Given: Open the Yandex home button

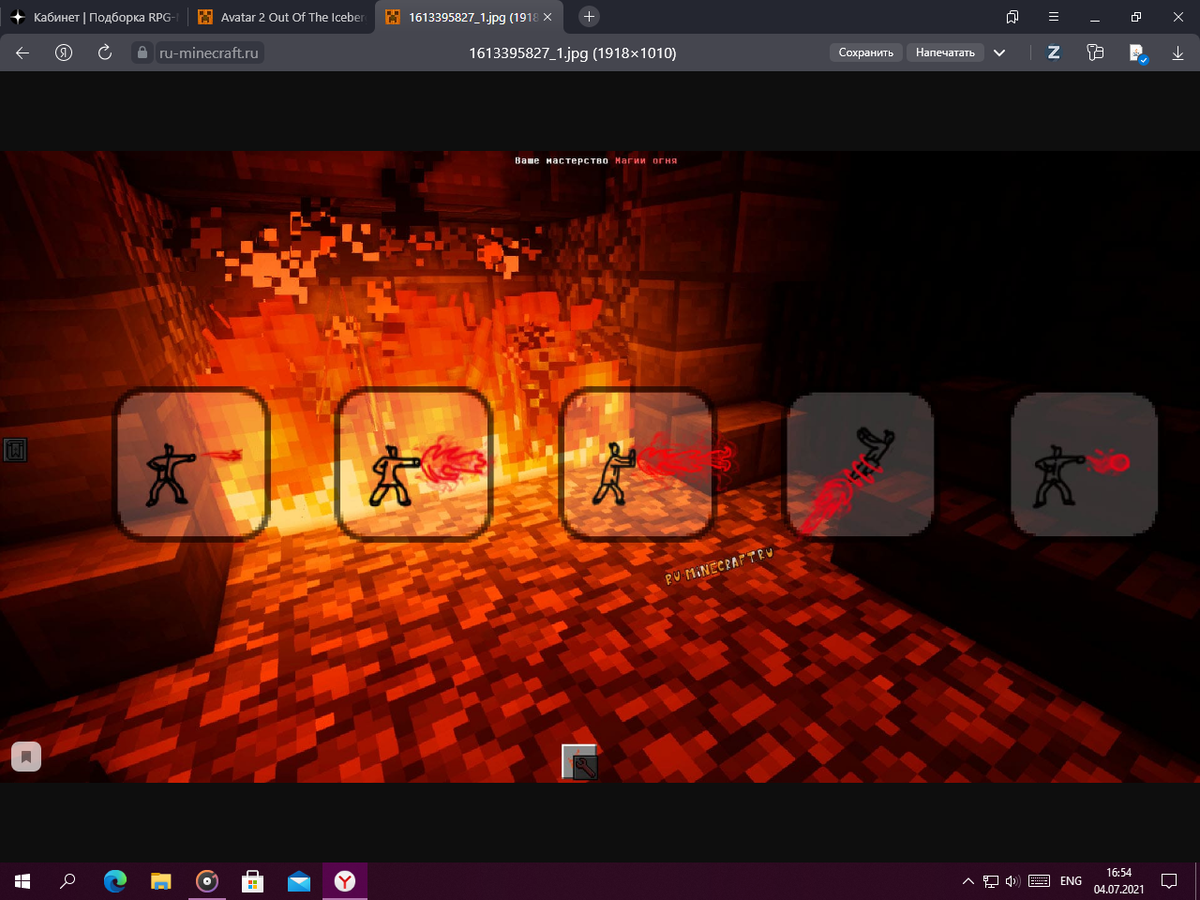Looking at the screenshot, I should 65,53.
